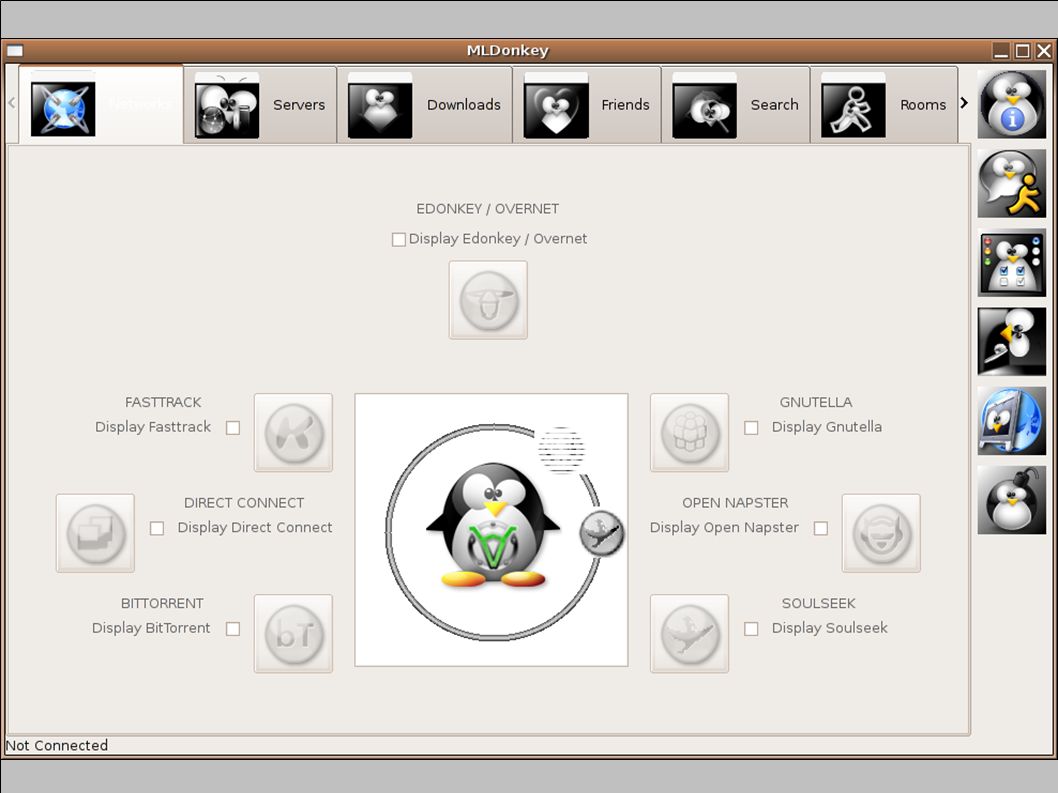Click the Open Napster logo button
1058x793 pixels.
(x=881, y=533)
